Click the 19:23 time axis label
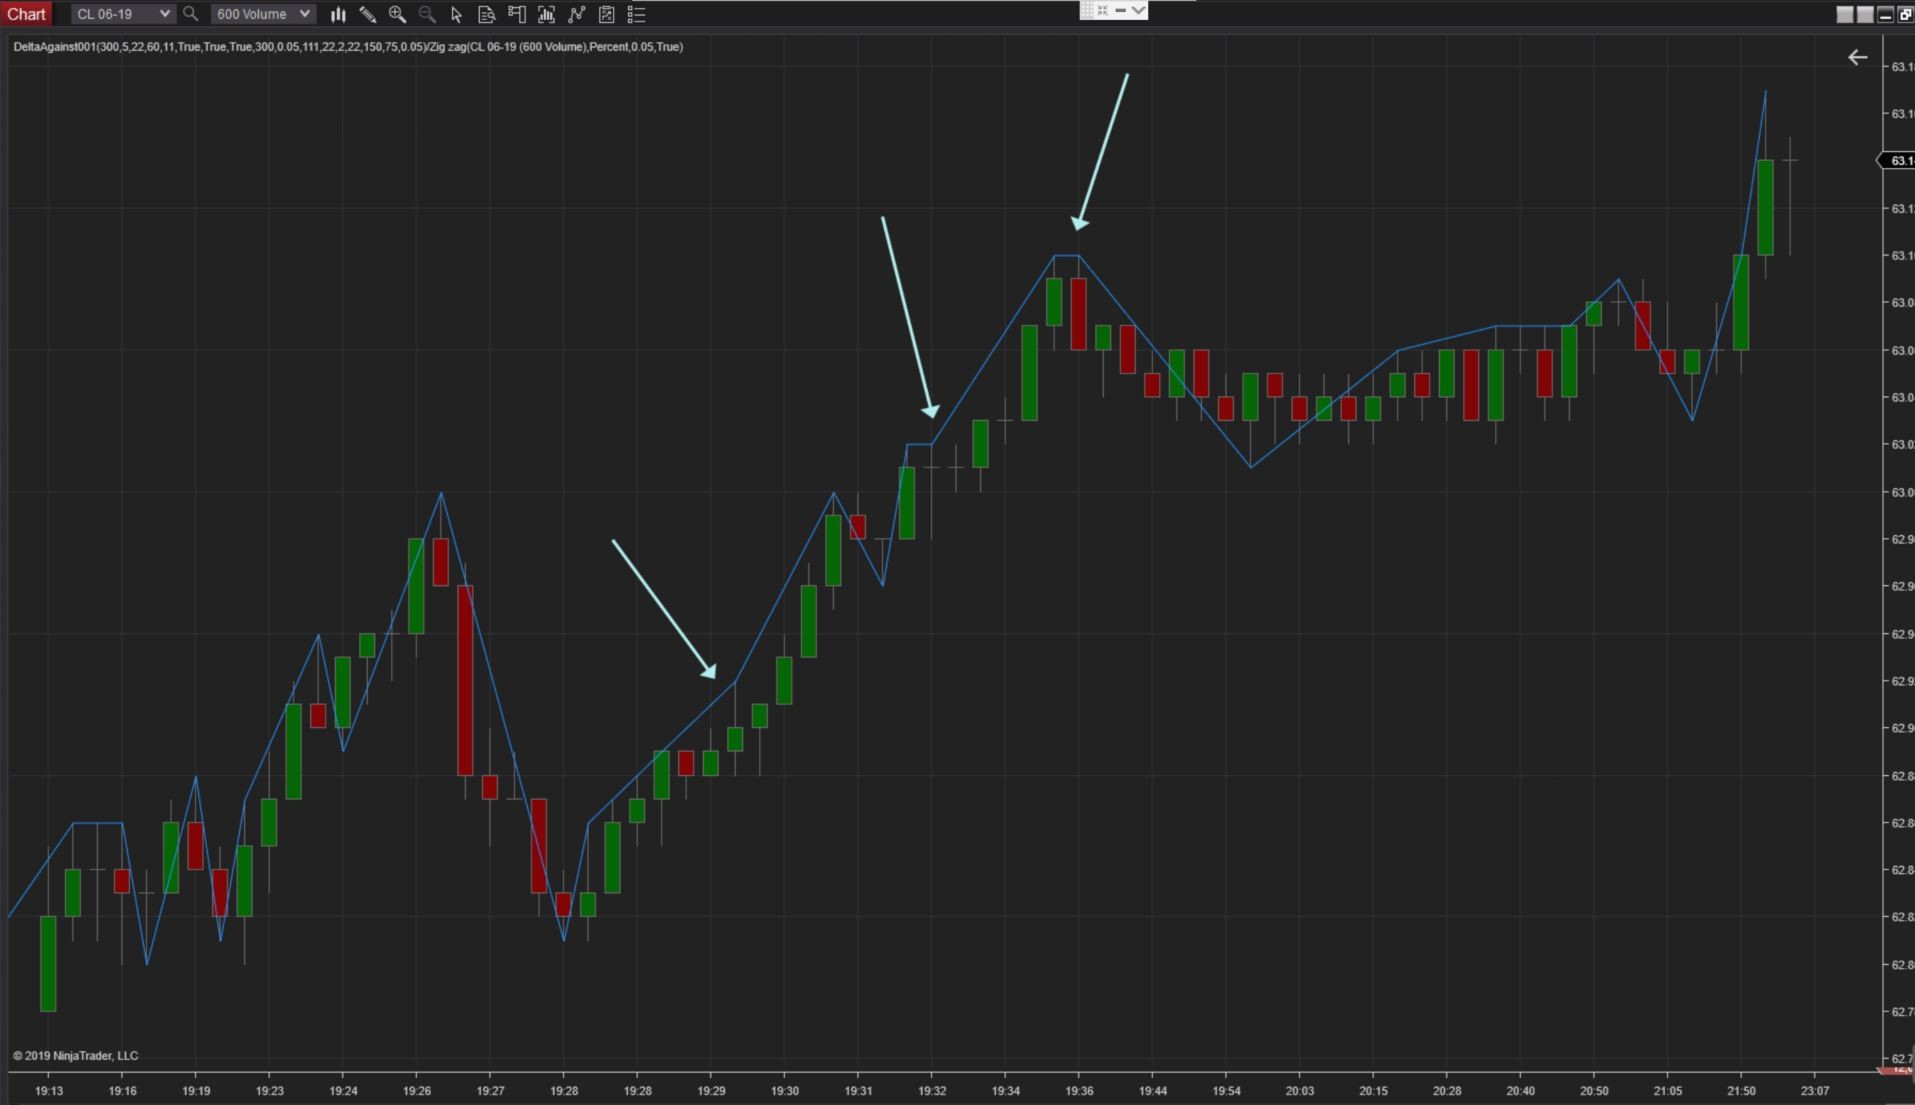1915x1105 pixels. coord(270,1091)
